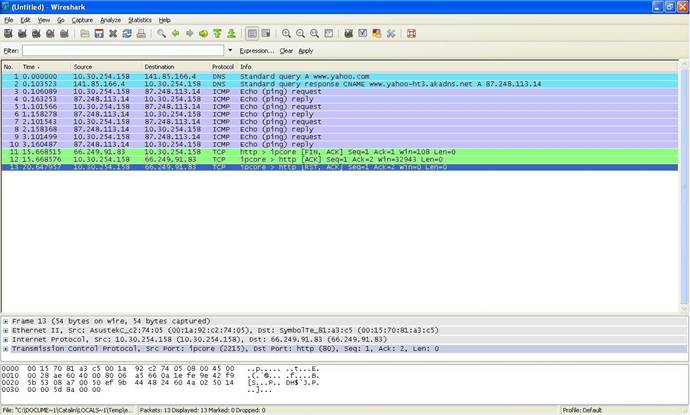
Task: Open the File menu
Action: click(x=8, y=20)
